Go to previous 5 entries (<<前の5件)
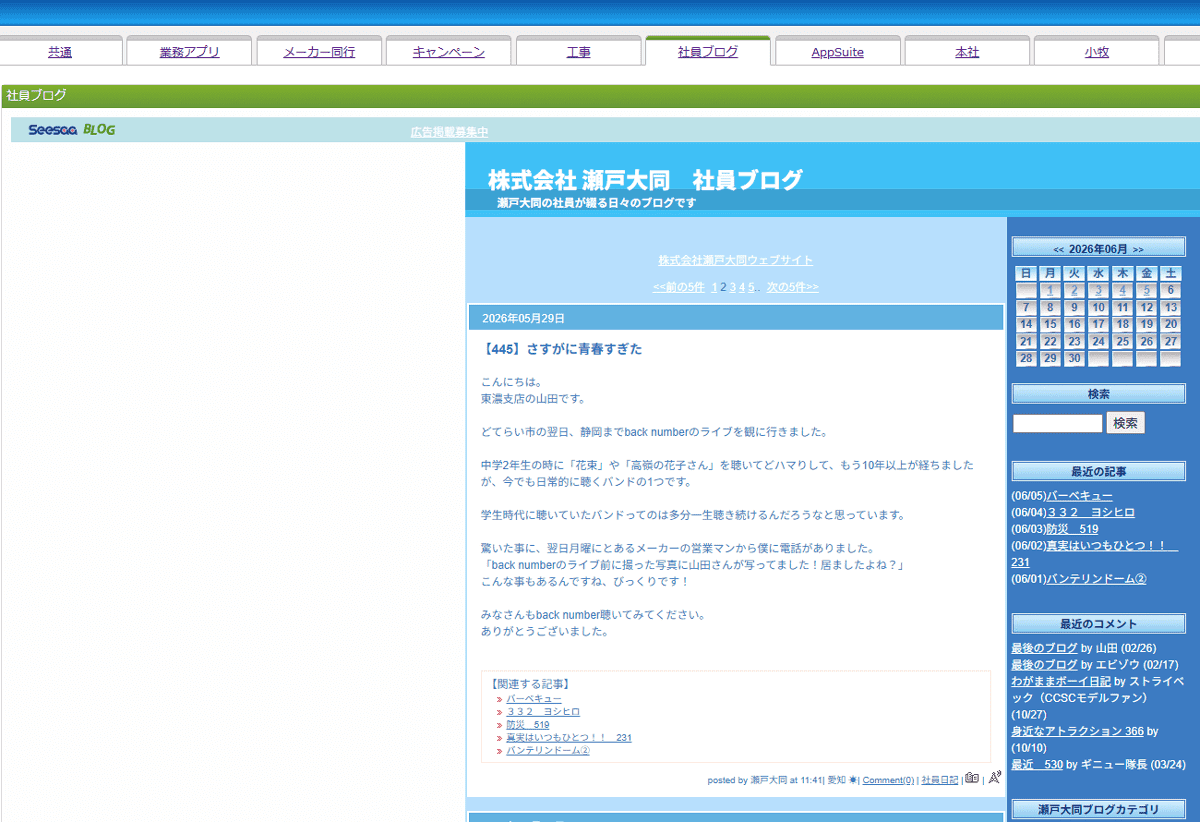The height and width of the screenshot is (822, 1200). [678, 287]
